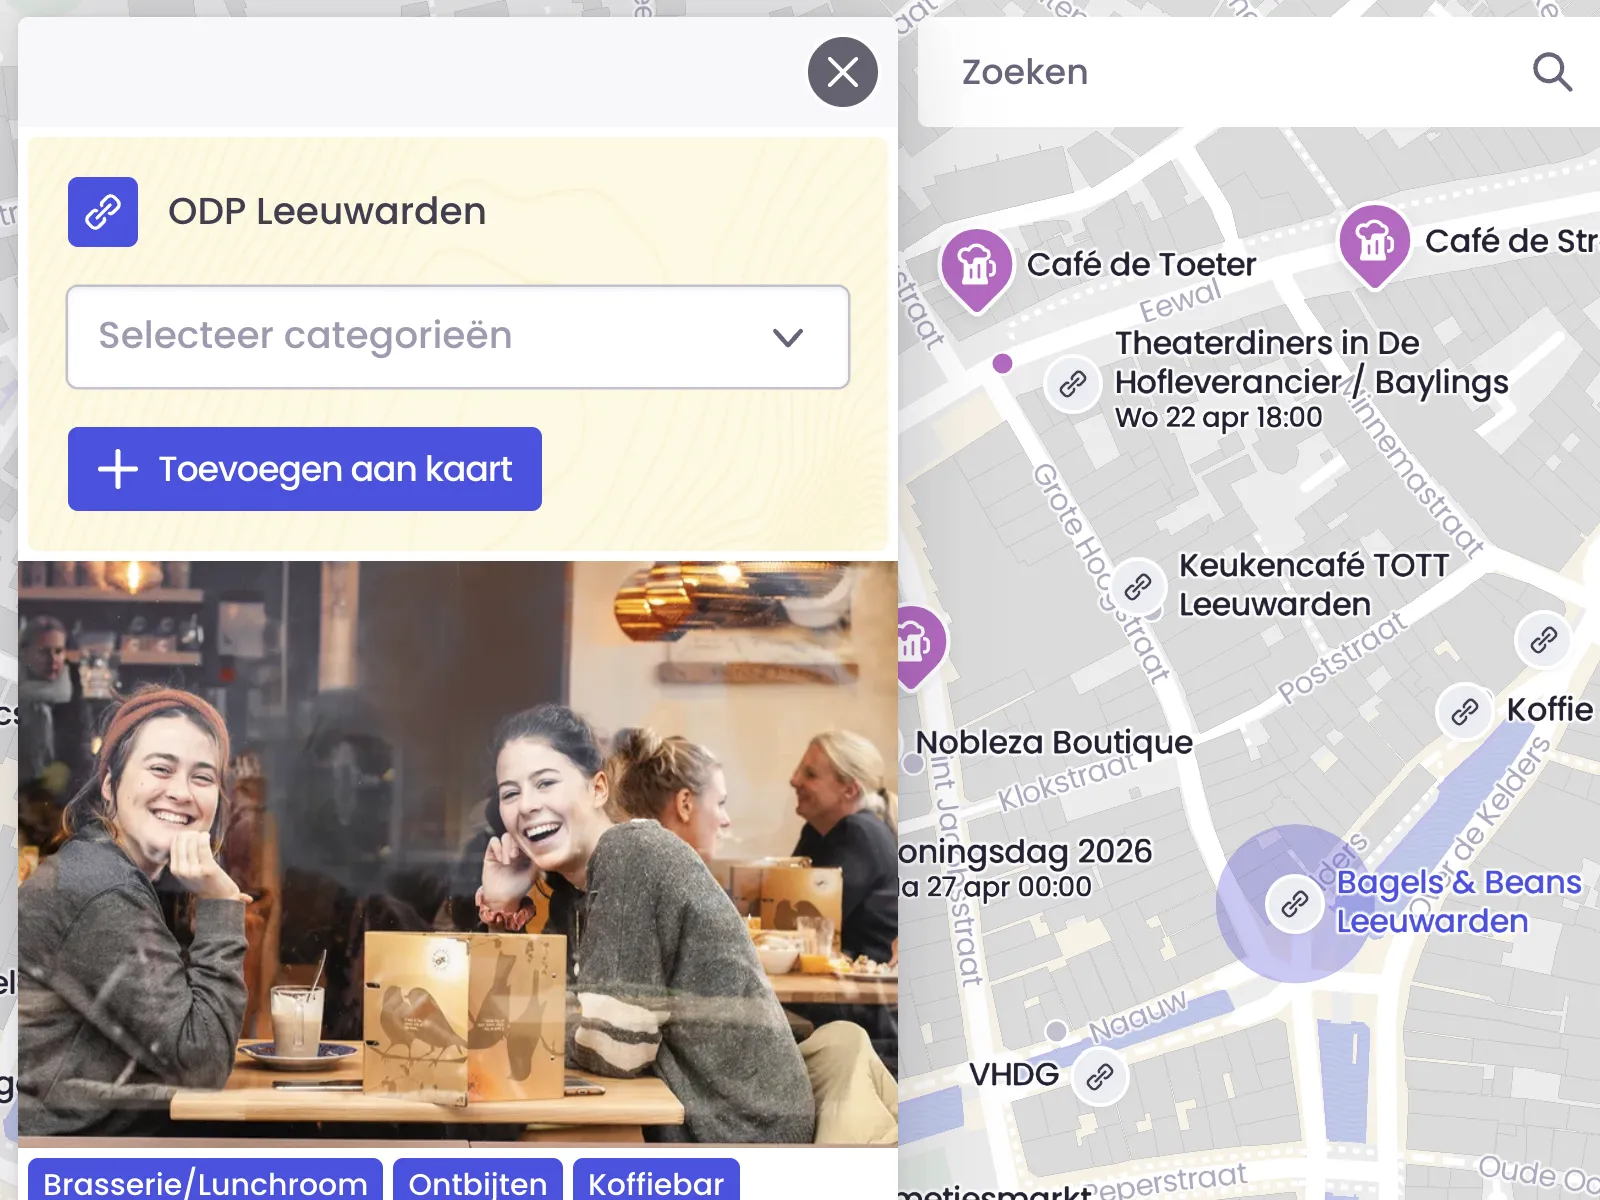Image resolution: width=1600 pixels, height=1200 pixels.
Task: Click the search magnifier icon
Action: pyautogui.click(x=1552, y=72)
